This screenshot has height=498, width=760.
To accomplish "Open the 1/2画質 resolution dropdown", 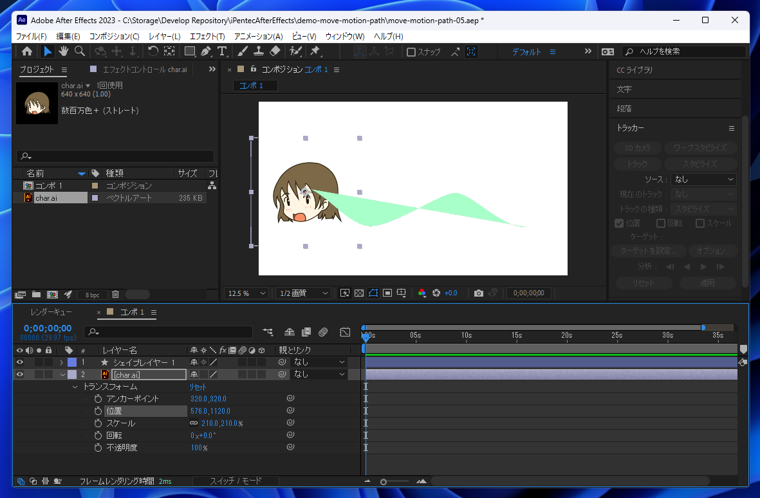I will (303, 293).
